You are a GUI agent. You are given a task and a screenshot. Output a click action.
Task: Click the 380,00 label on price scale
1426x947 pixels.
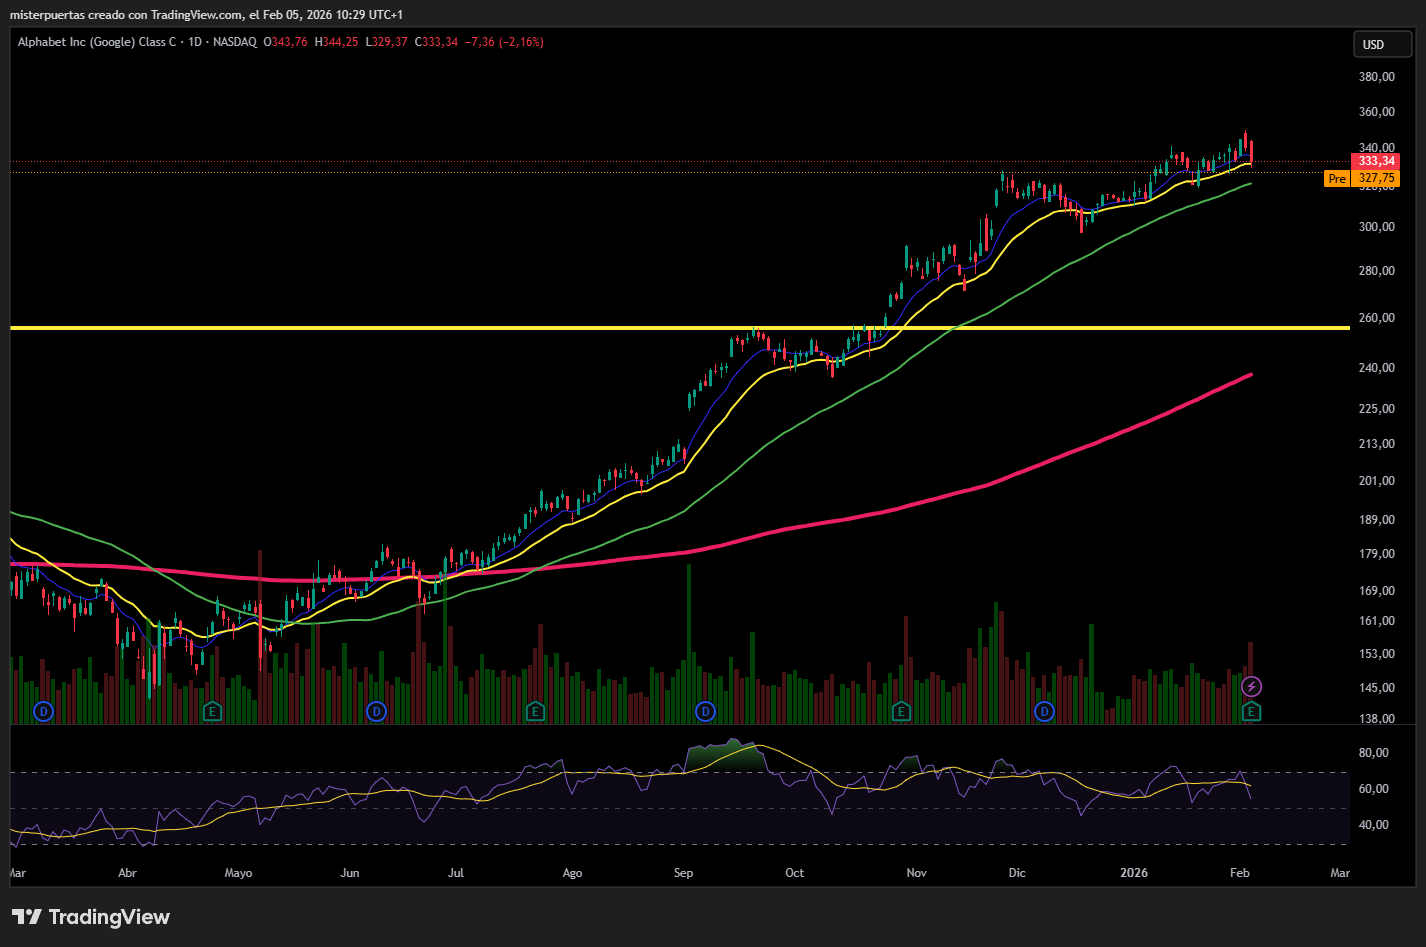1376,77
